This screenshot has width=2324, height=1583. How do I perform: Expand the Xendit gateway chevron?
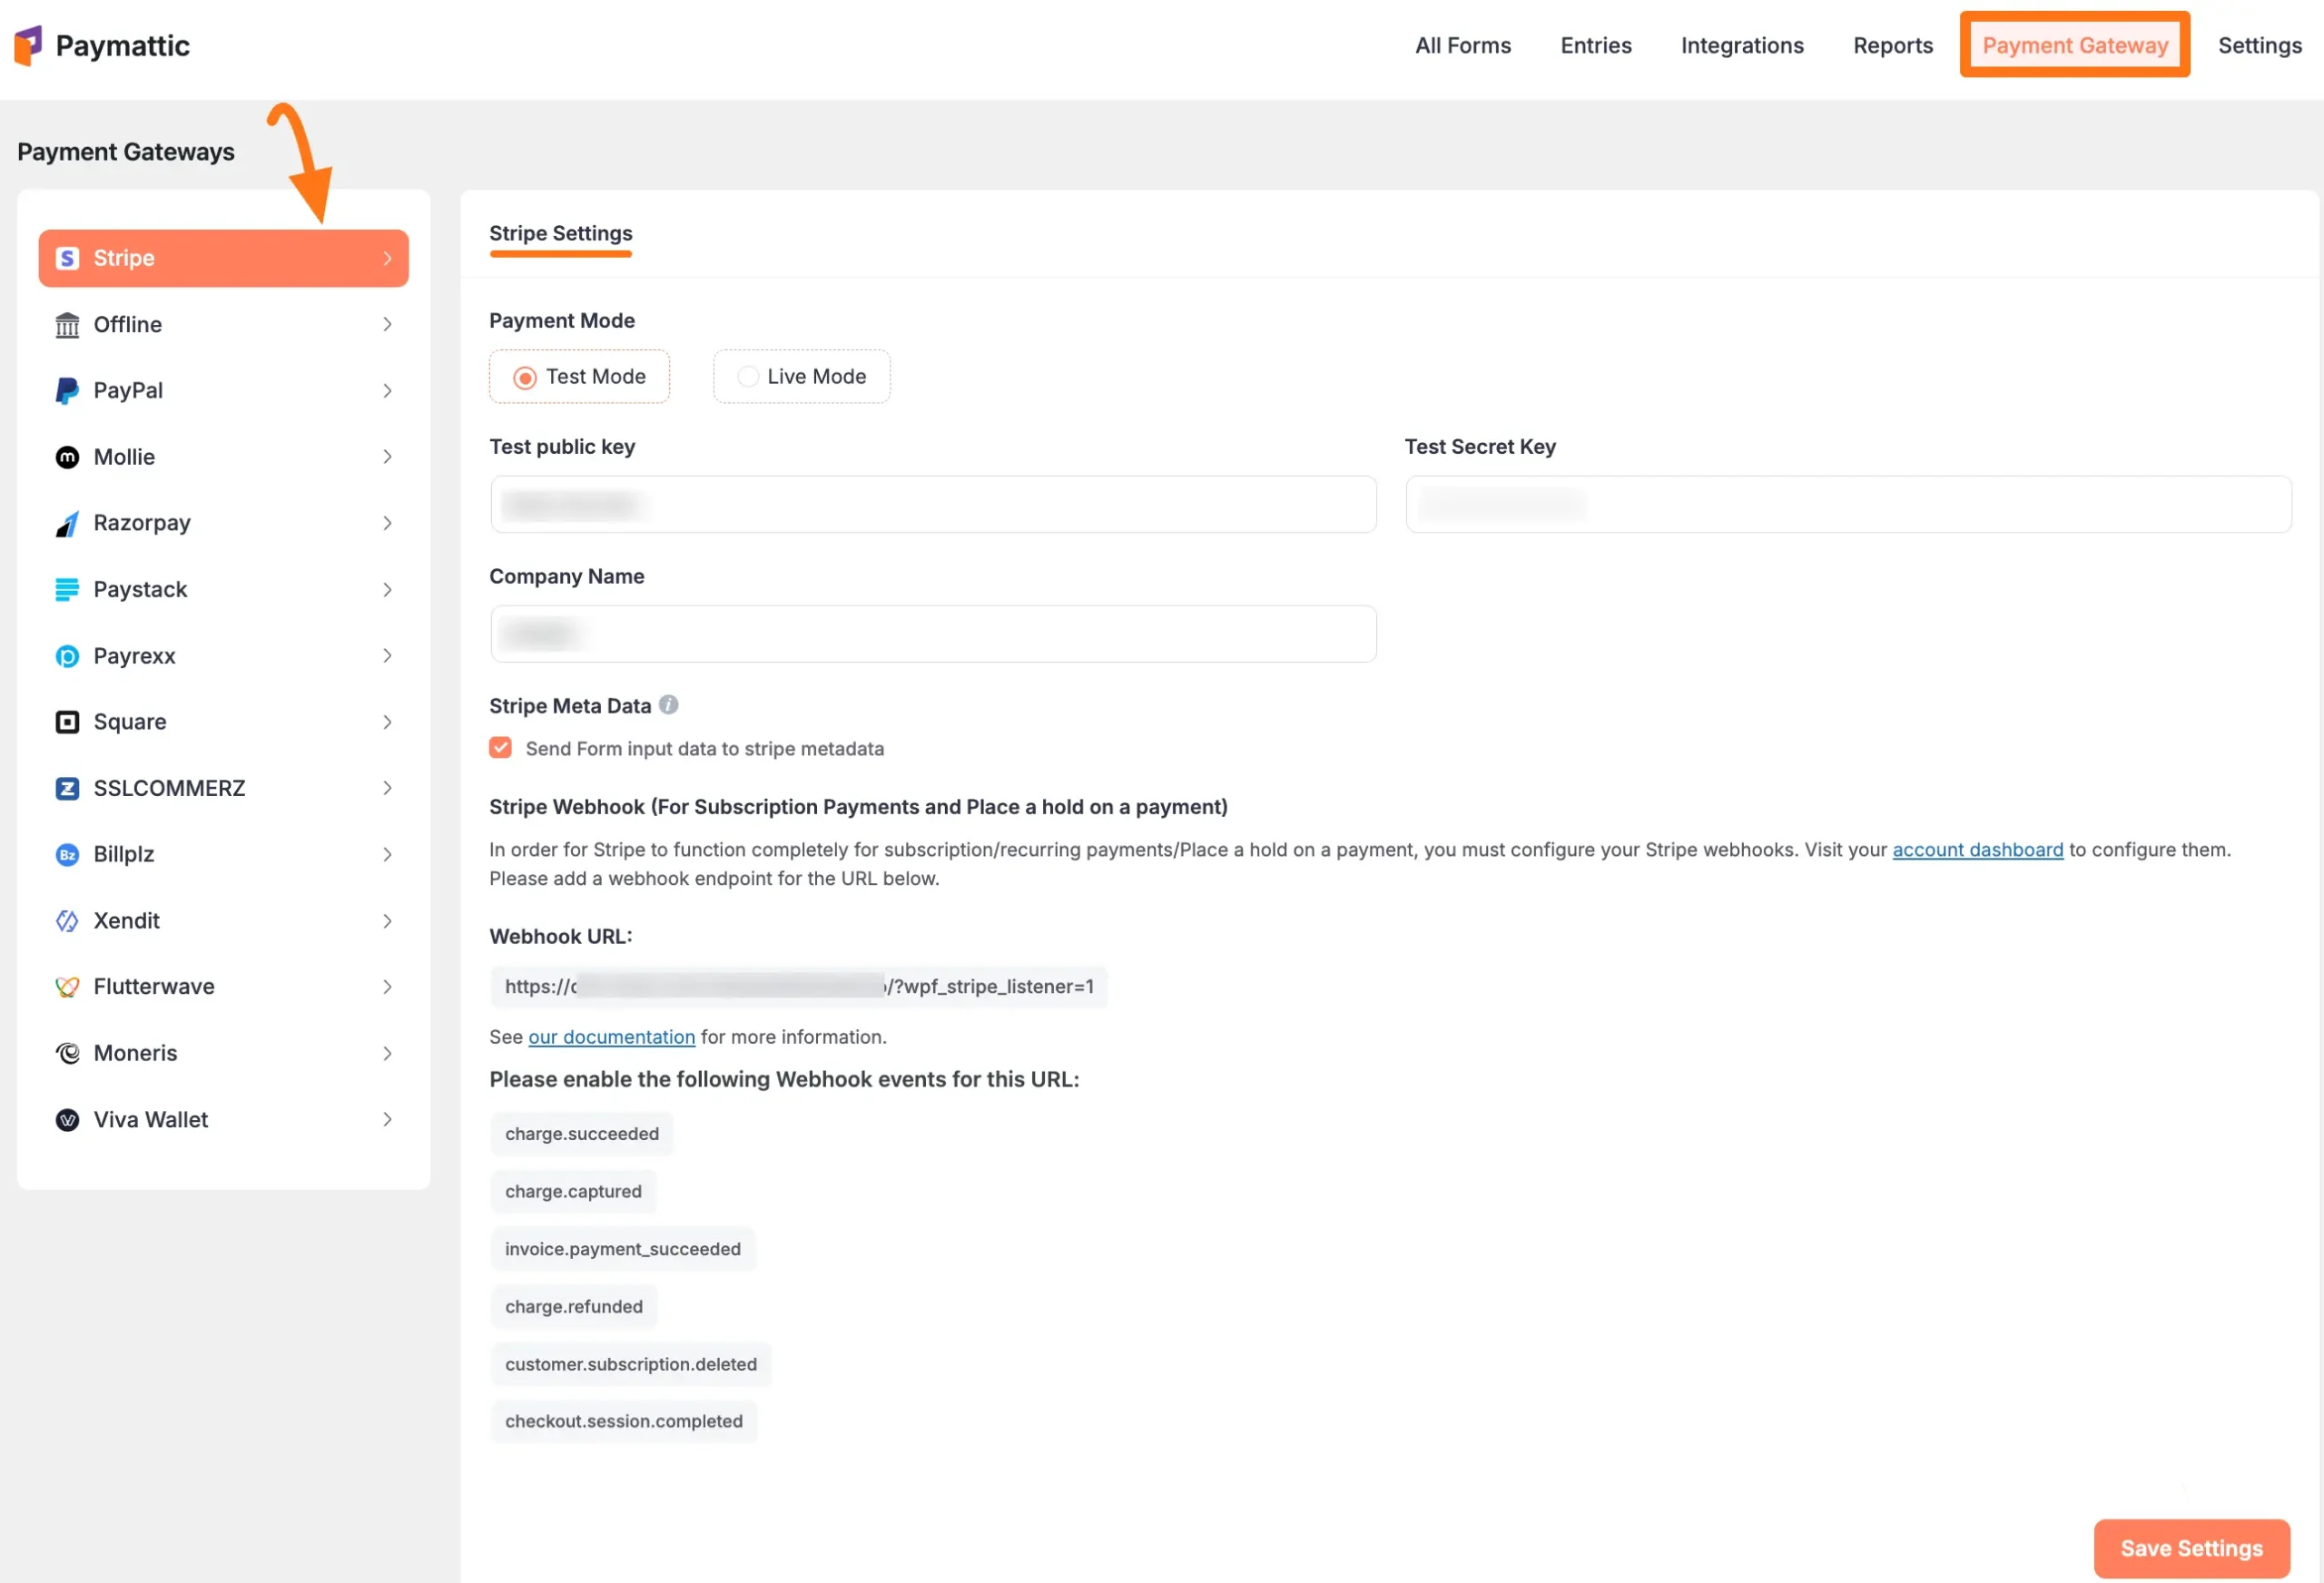[x=387, y=921]
